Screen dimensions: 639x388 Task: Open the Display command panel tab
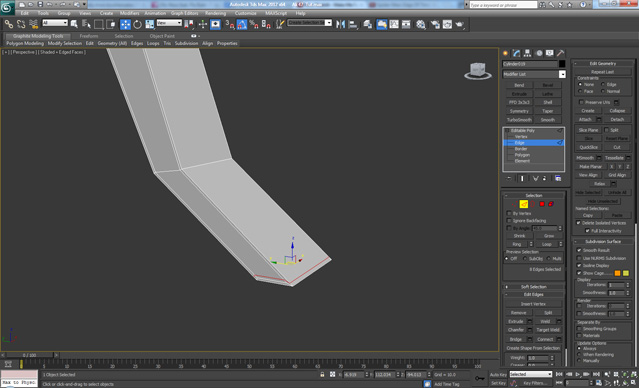(x=550, y=53)
